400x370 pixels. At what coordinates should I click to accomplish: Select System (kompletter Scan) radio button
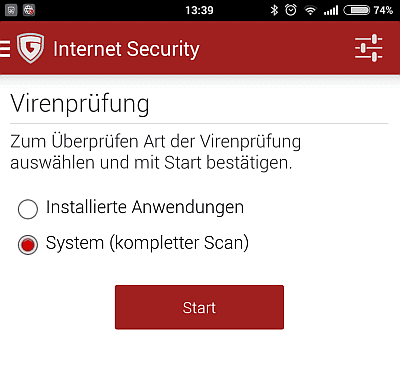pos(28,245)
